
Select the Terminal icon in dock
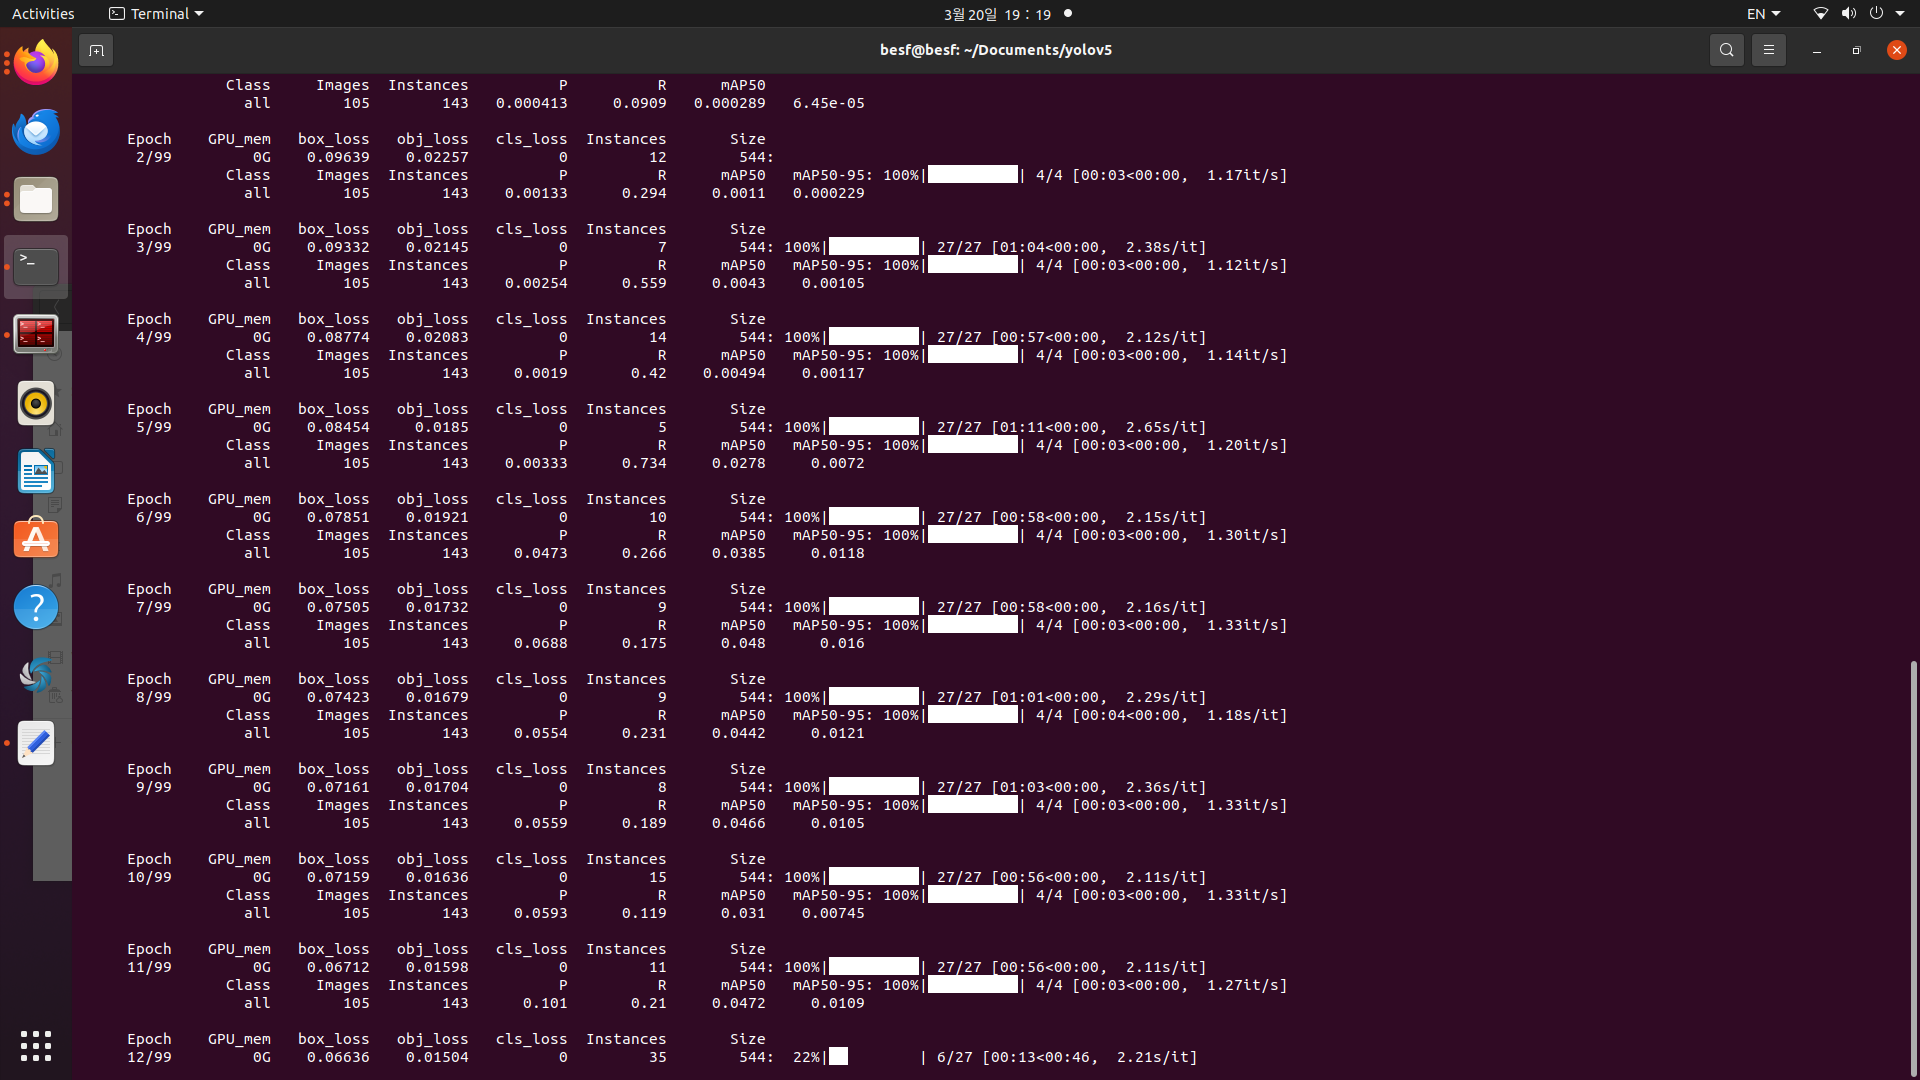pyautogui.click(x=36, y=267)
